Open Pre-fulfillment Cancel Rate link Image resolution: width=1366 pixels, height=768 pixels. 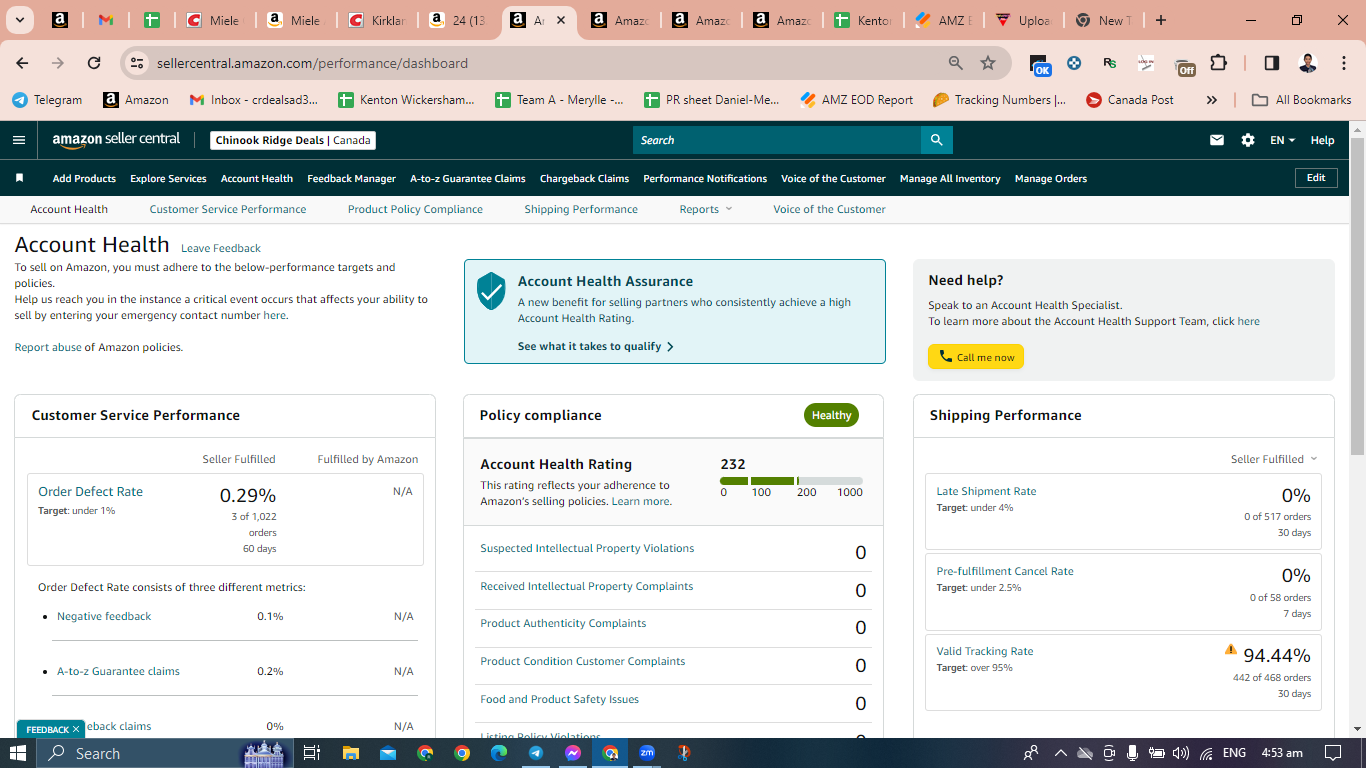tap(1005, 571)
